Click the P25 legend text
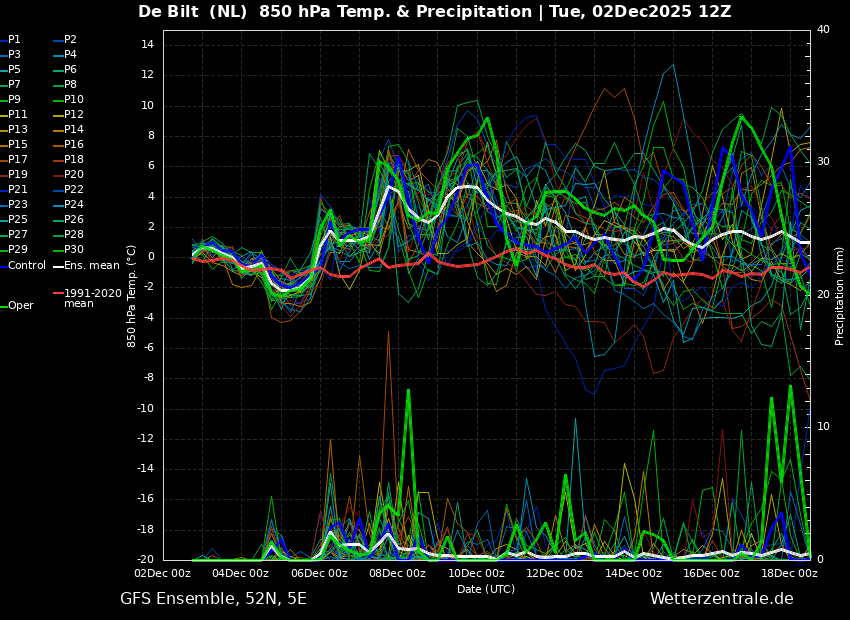This screenshot has width=850, height=620. (x=17, y=219)
